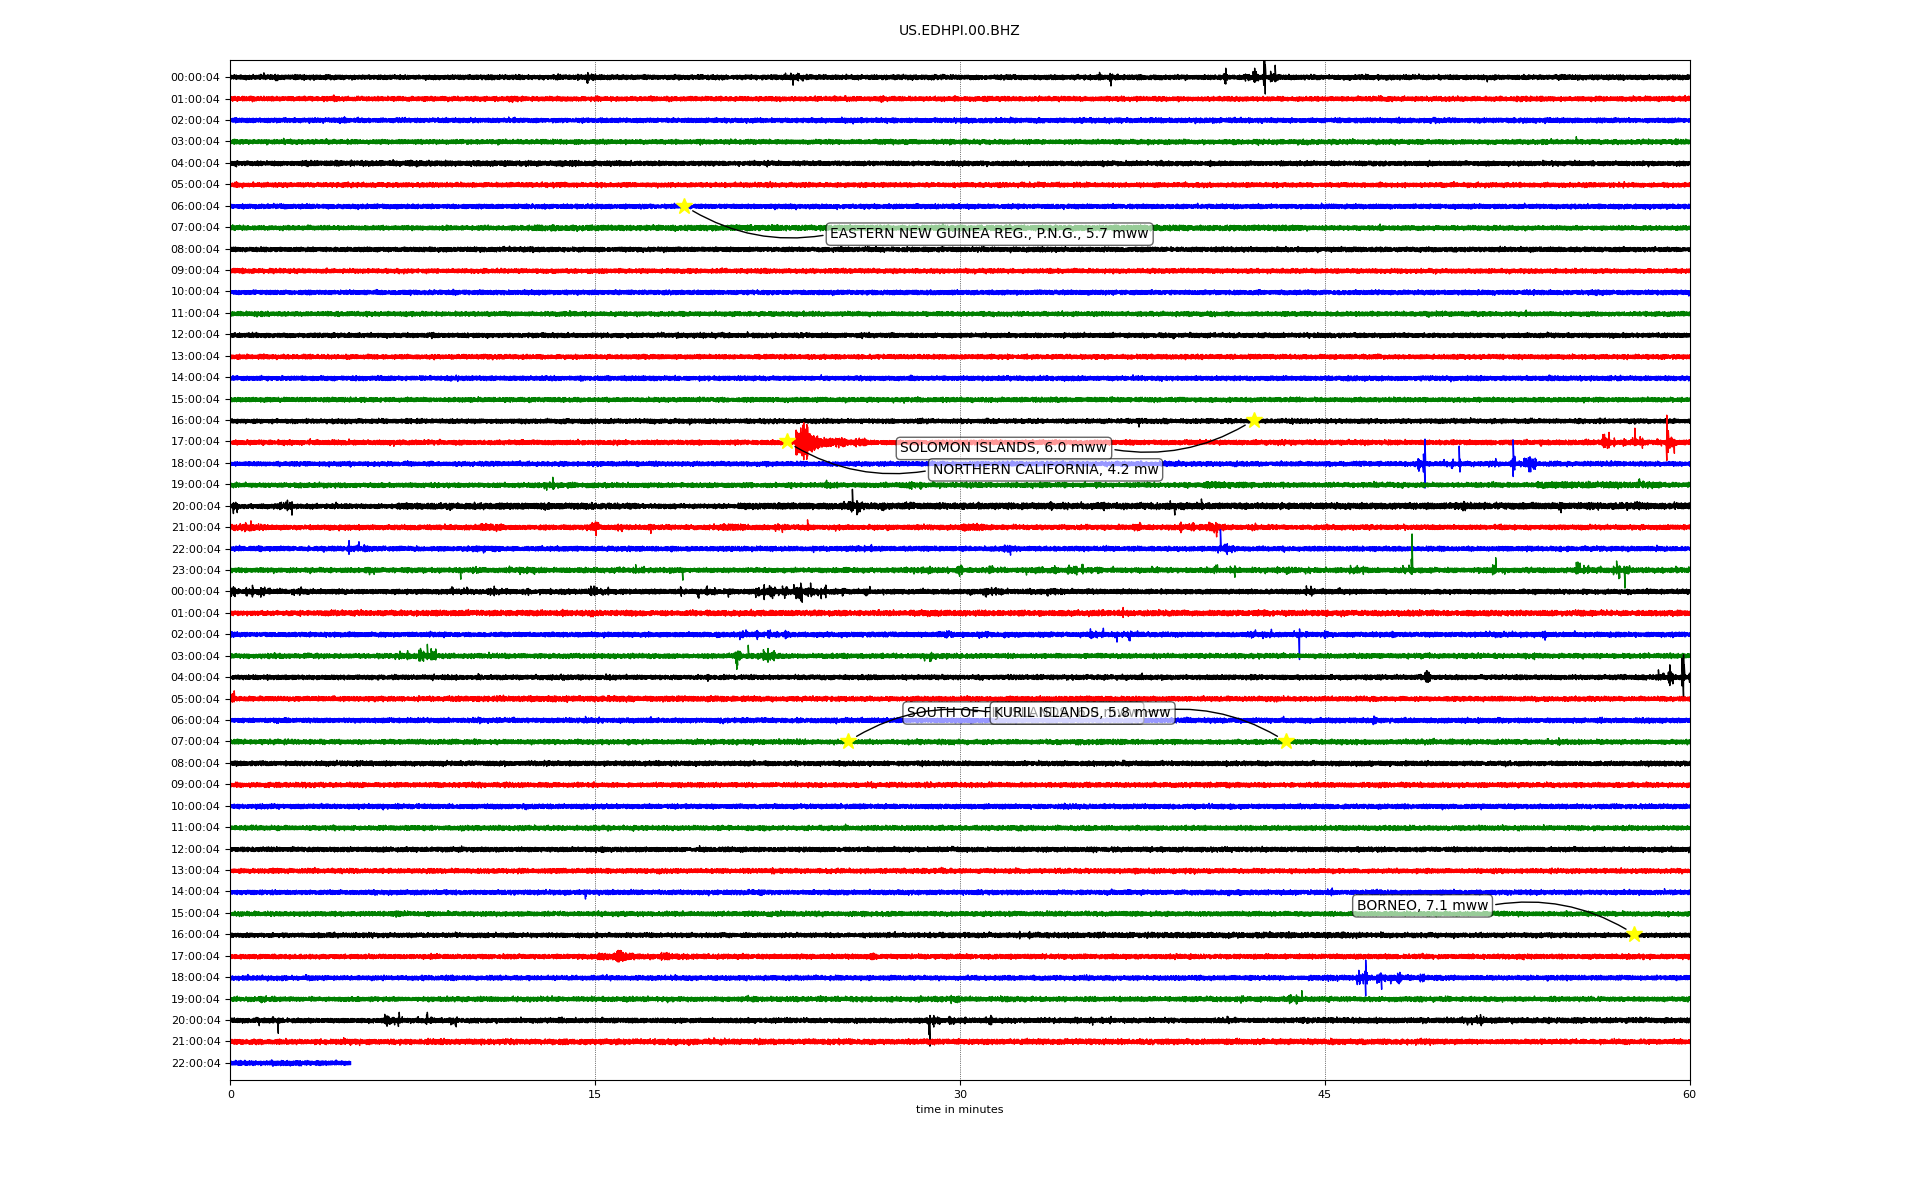Click the Solomon Islands event star marker
Viewport: 1920px width, 1200px height.
[1254, 420]
